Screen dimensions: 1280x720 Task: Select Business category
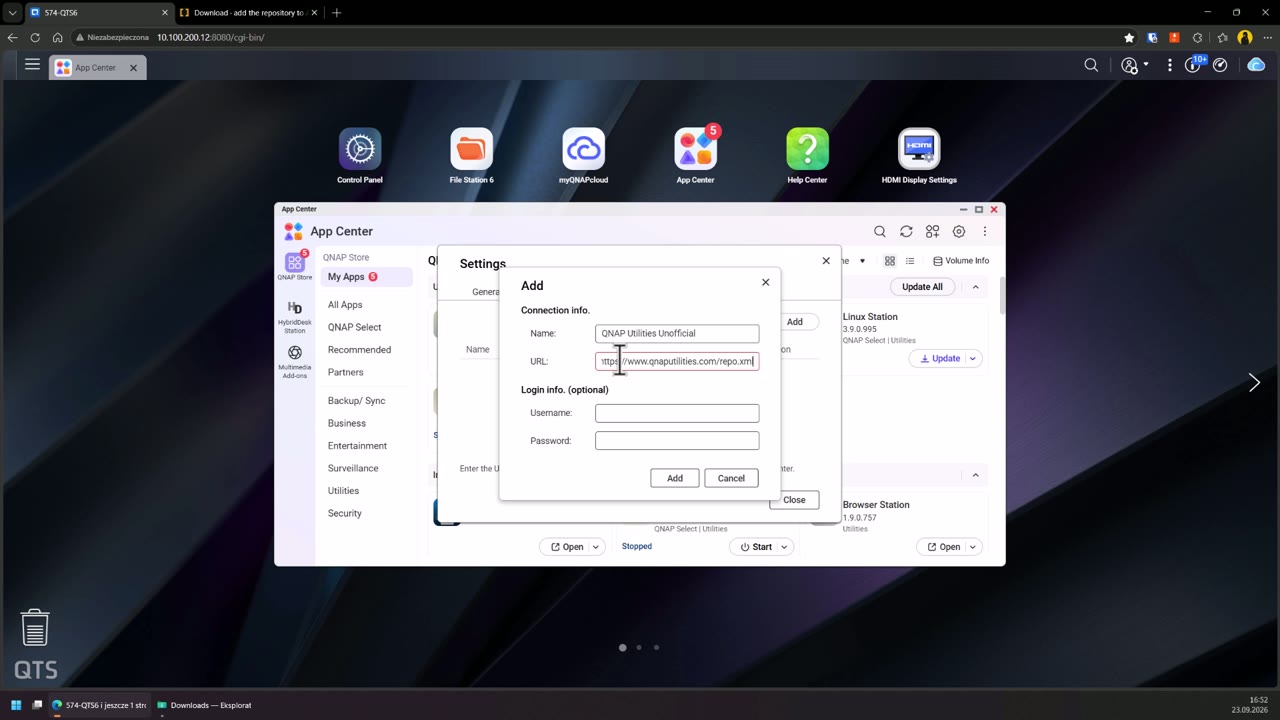click(x=347, y=423)
